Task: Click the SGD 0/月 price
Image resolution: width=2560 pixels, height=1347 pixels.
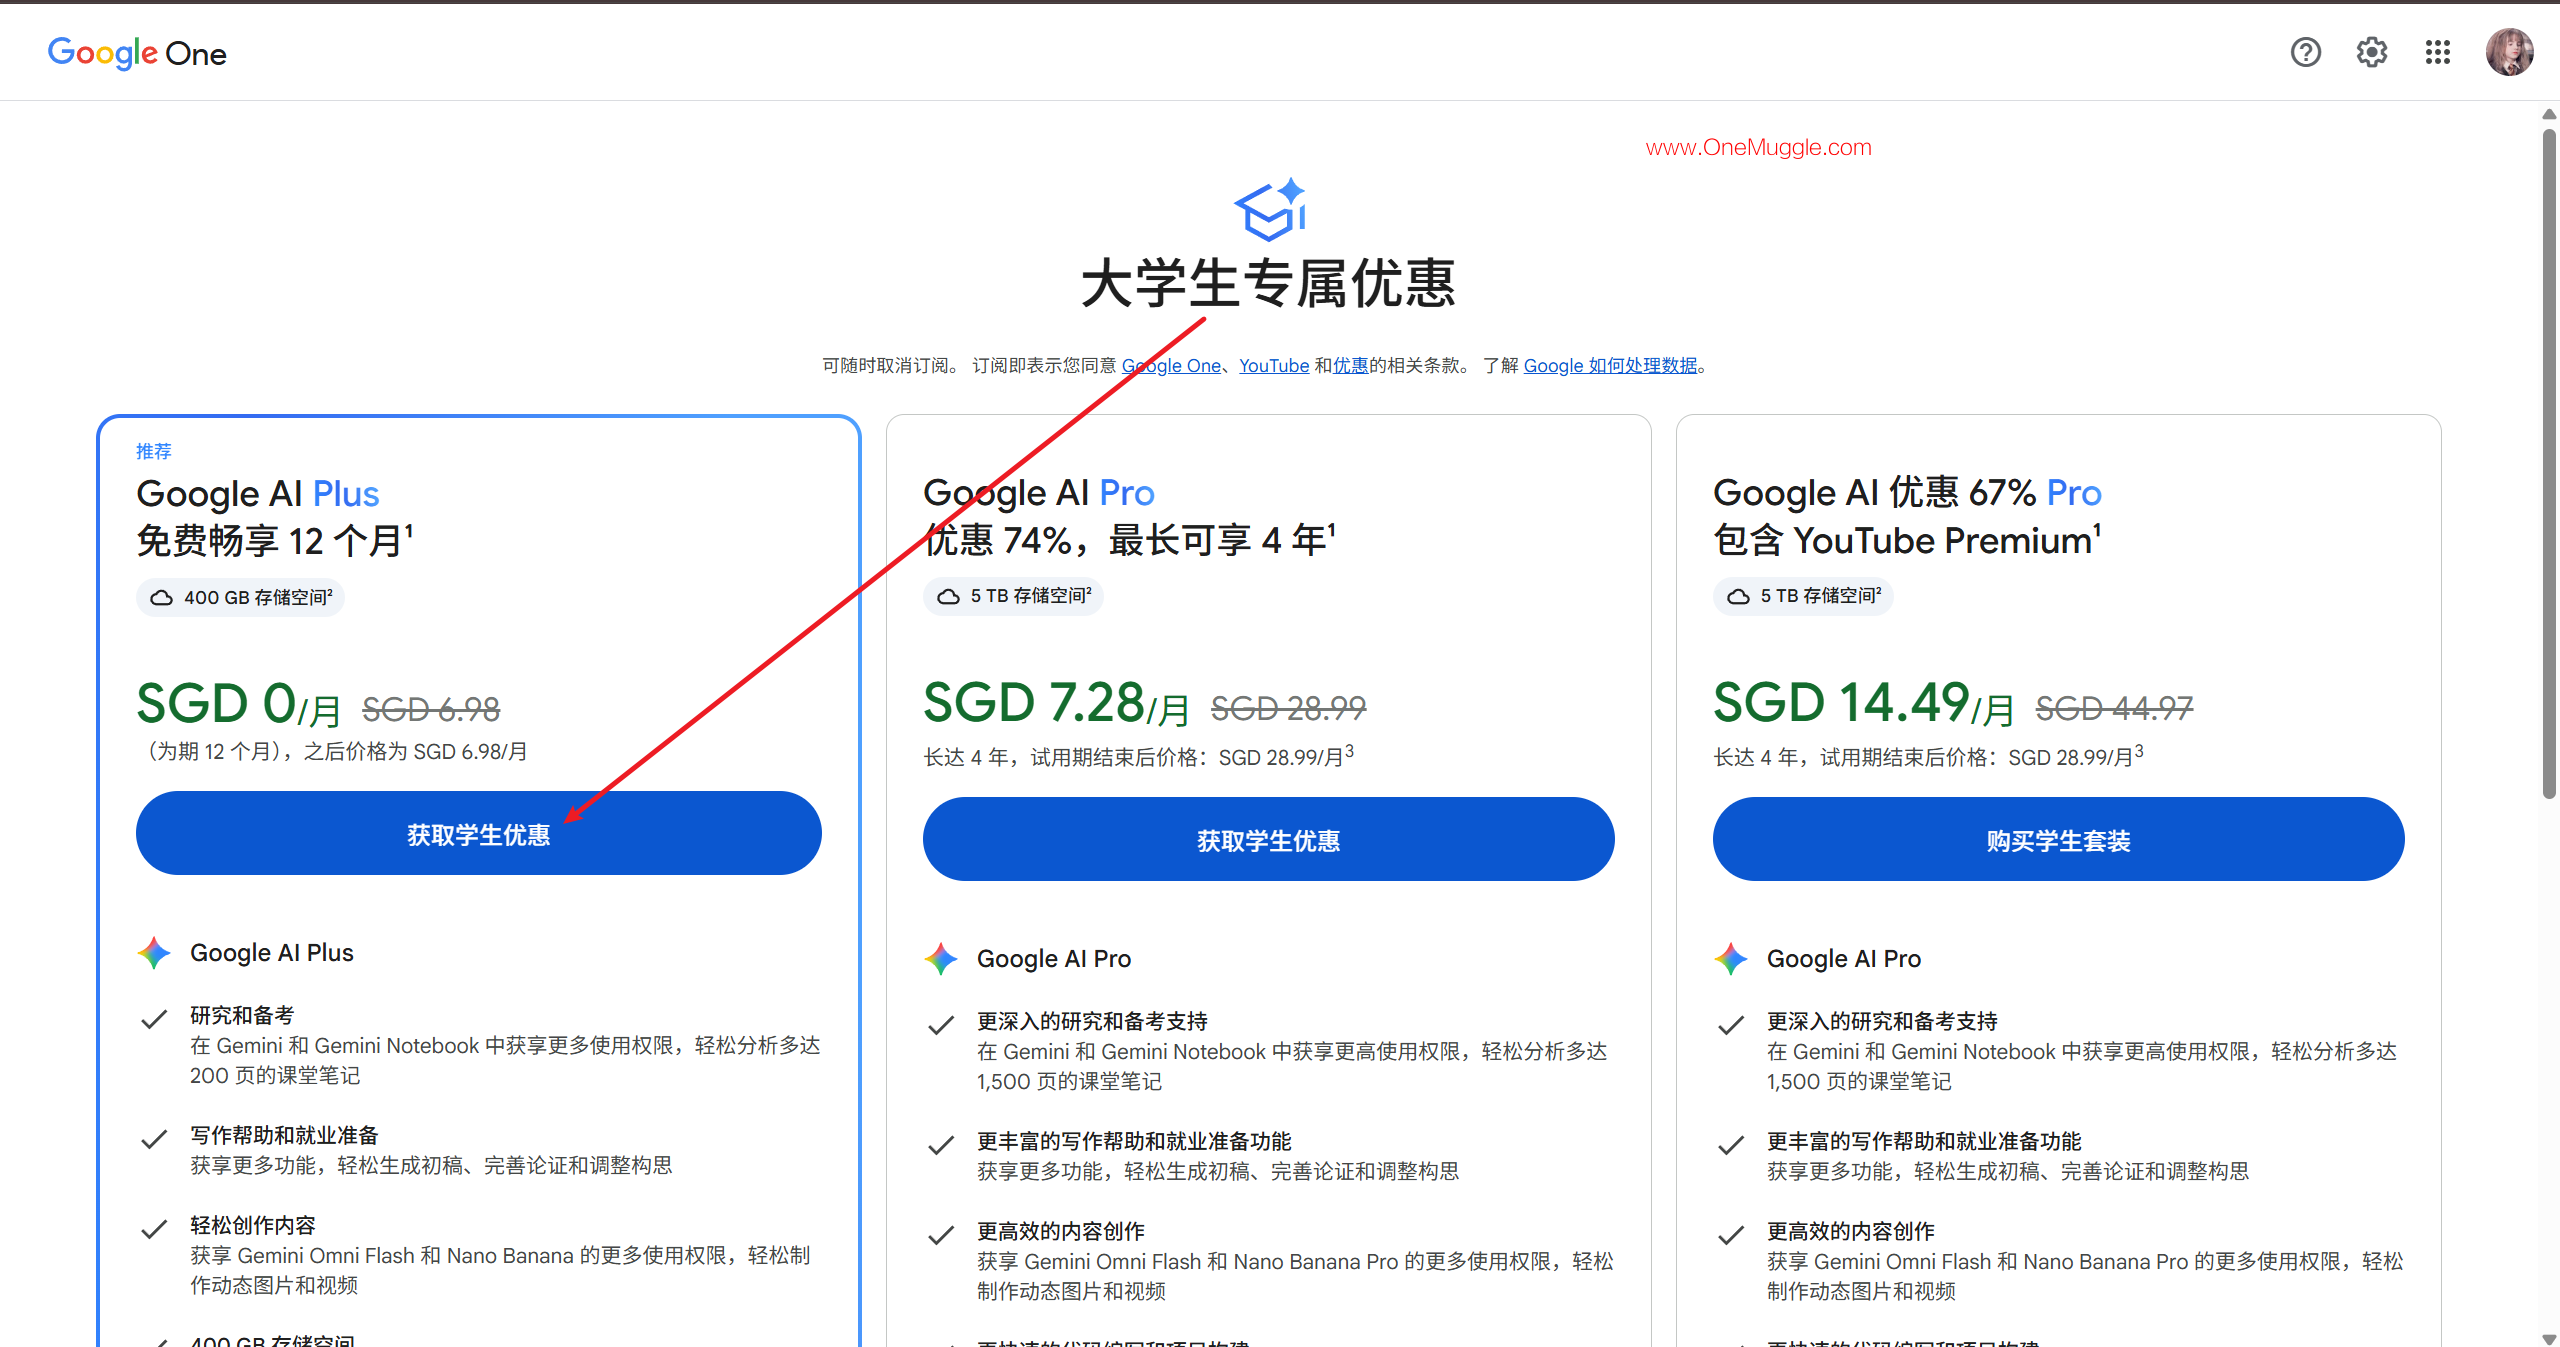Action: click(238, 704)
